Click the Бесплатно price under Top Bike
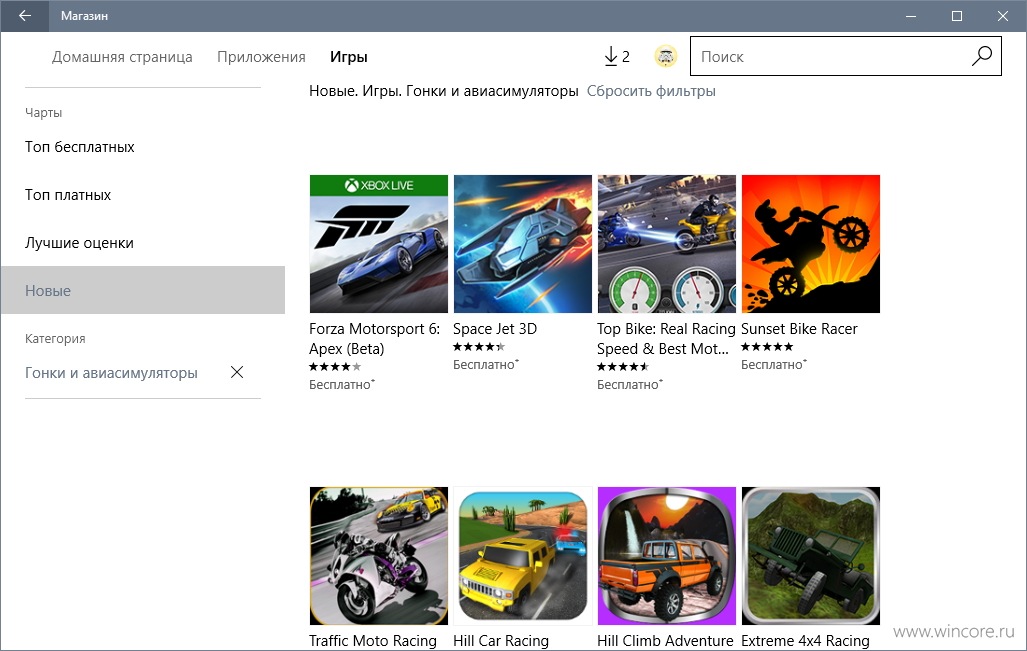 pyautogui.click(x=629, y=384)
